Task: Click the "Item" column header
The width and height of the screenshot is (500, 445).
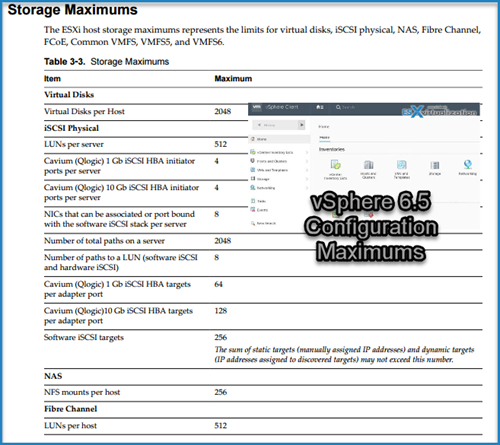Action: (x=52, y=79)
